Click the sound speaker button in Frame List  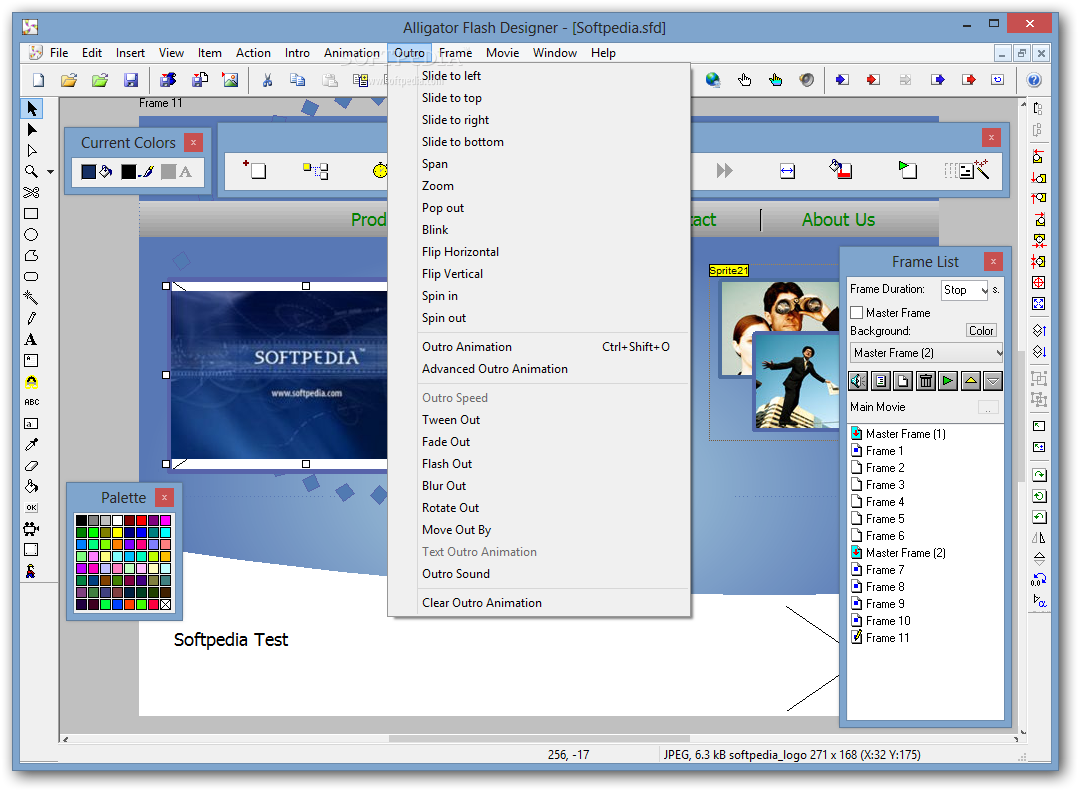pyautogui.click(x=858, y=381)
